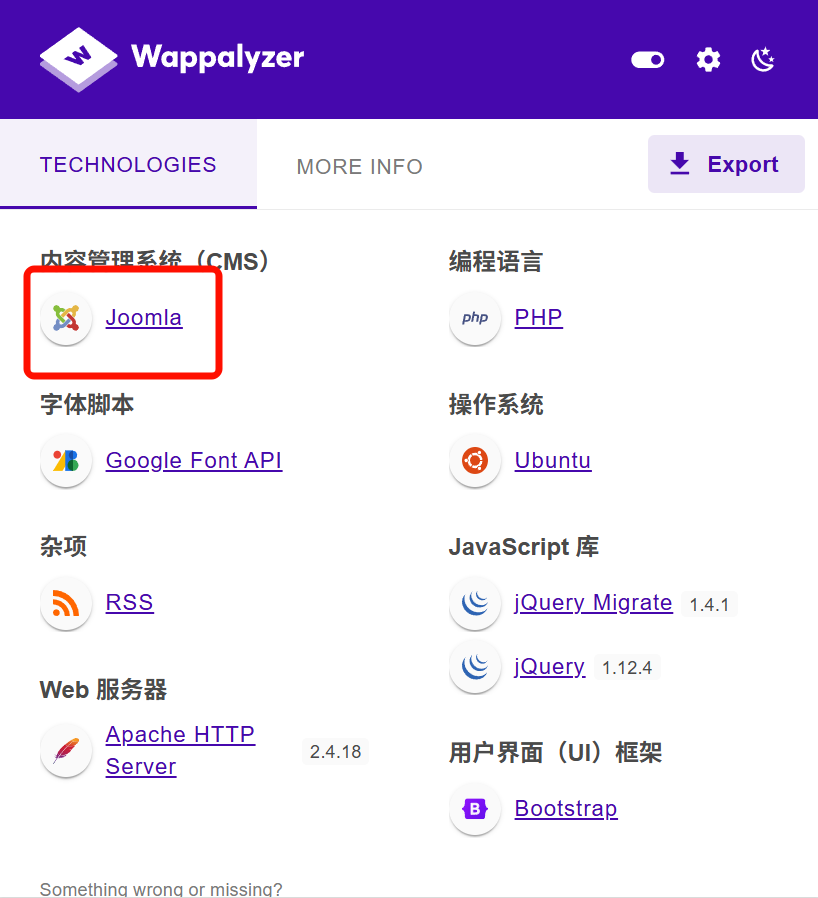Click version badge 1.4.1
Viewport: 818px width, 898px height.
click(x=709, y=604)
